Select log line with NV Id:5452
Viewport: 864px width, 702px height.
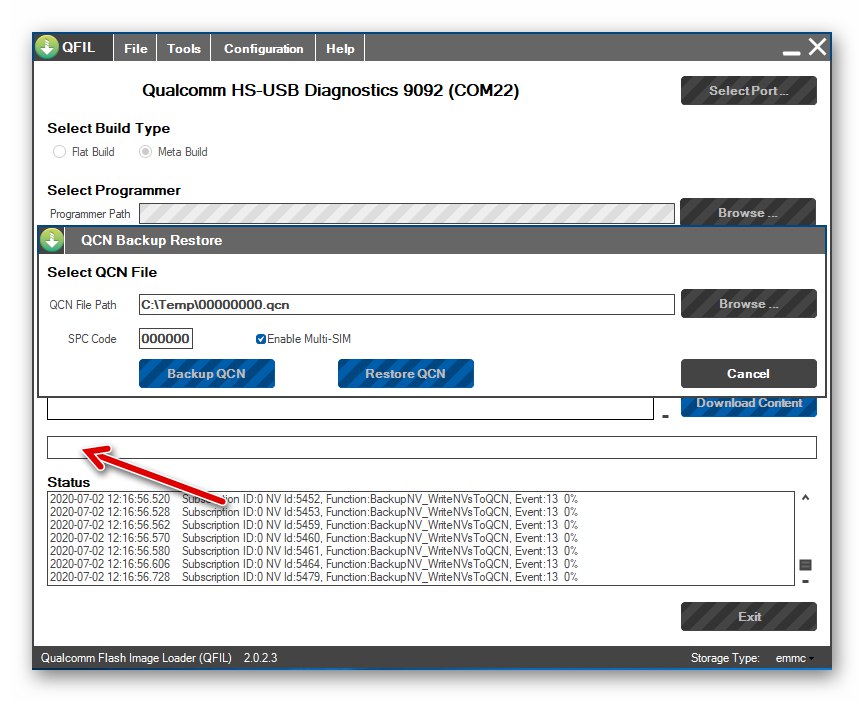tap(314, 499)
